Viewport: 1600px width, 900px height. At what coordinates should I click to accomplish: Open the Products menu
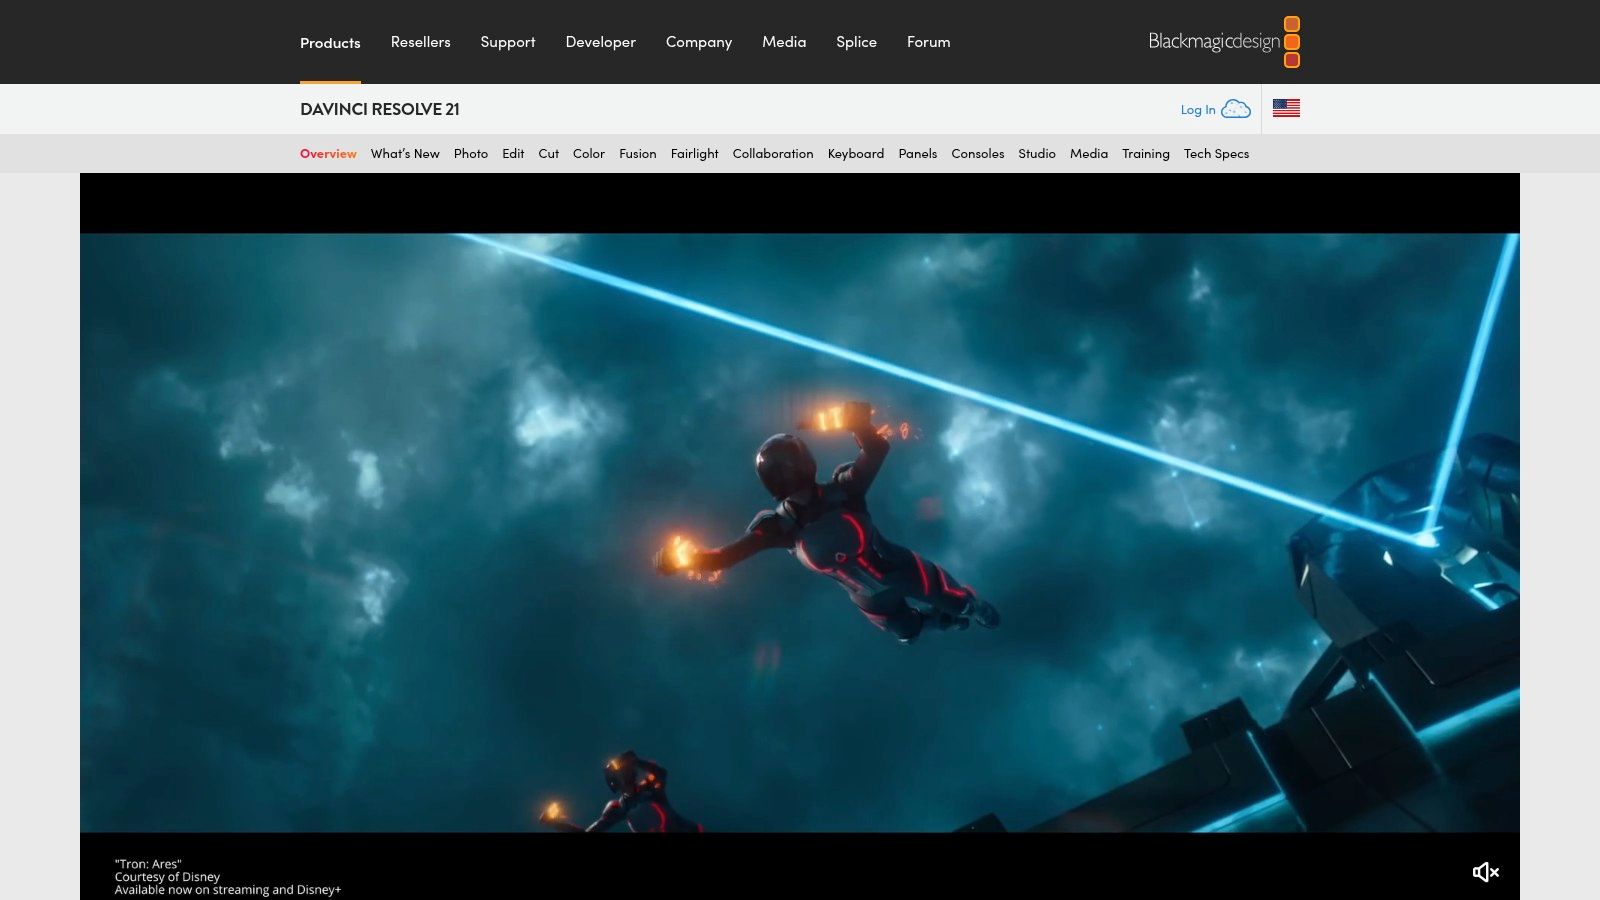pos(330,43)
